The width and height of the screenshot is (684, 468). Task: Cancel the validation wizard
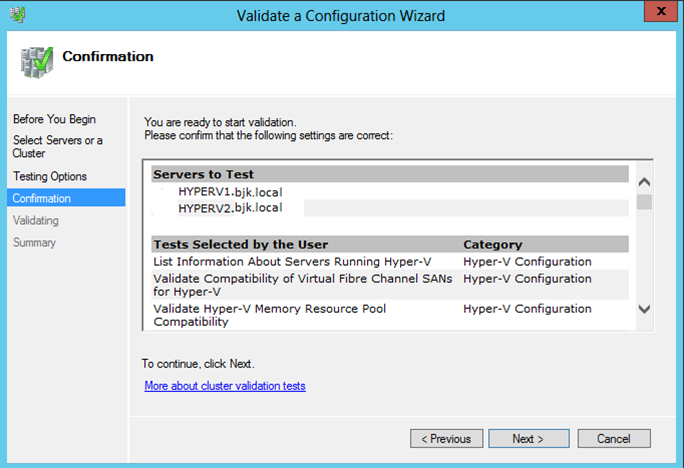(x=613, y=438)
